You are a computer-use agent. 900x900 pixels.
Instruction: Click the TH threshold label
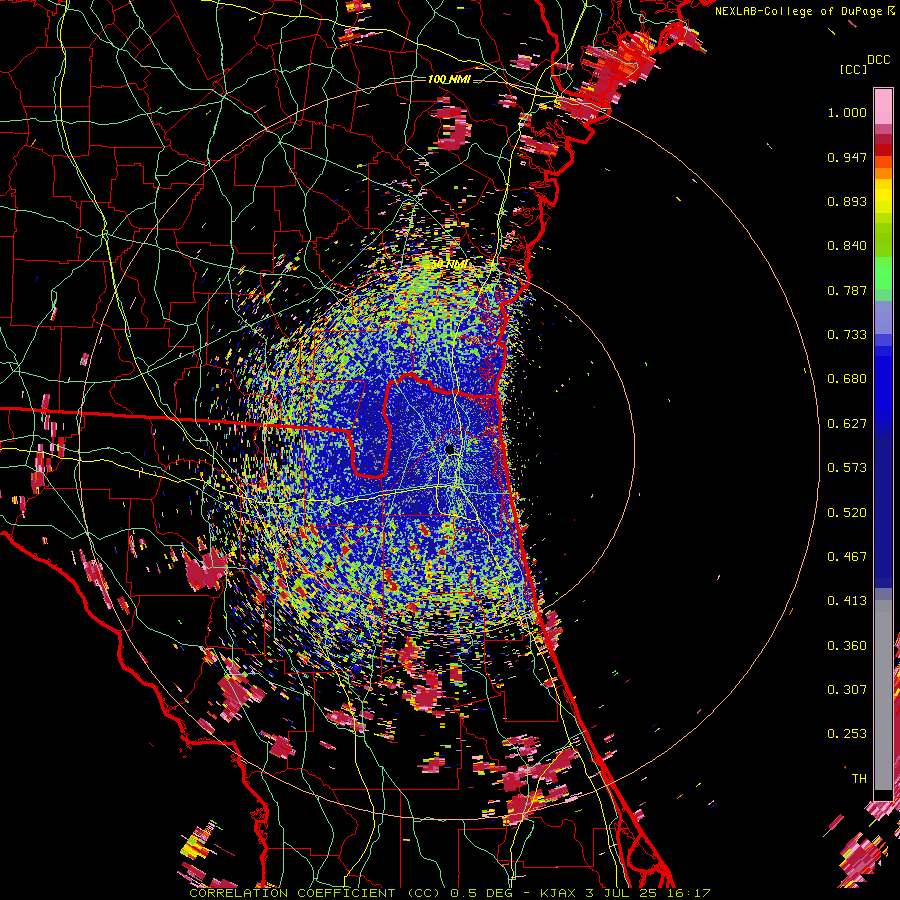point(859,779)
